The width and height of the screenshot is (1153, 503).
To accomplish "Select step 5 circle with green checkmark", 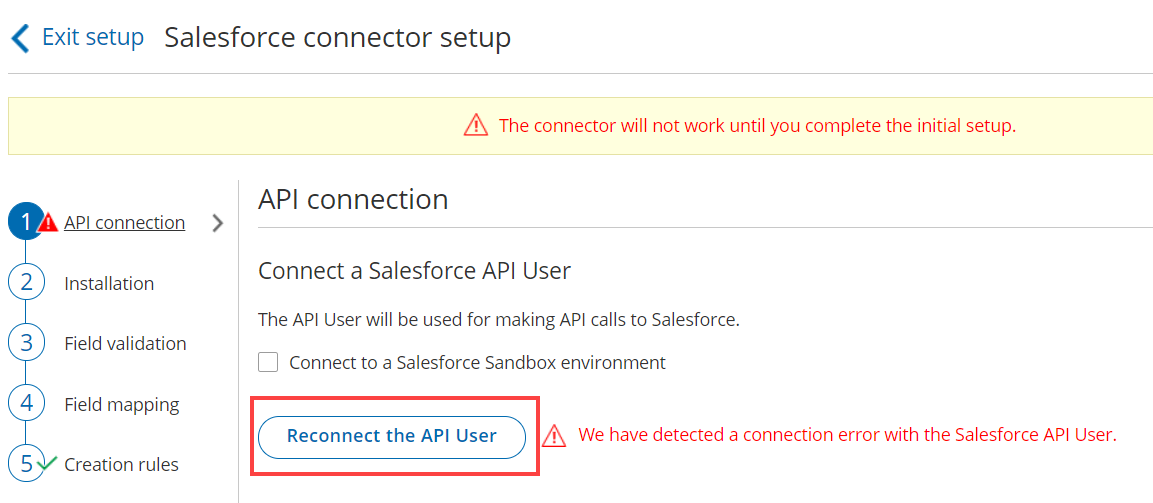I will tap(26, 464).
